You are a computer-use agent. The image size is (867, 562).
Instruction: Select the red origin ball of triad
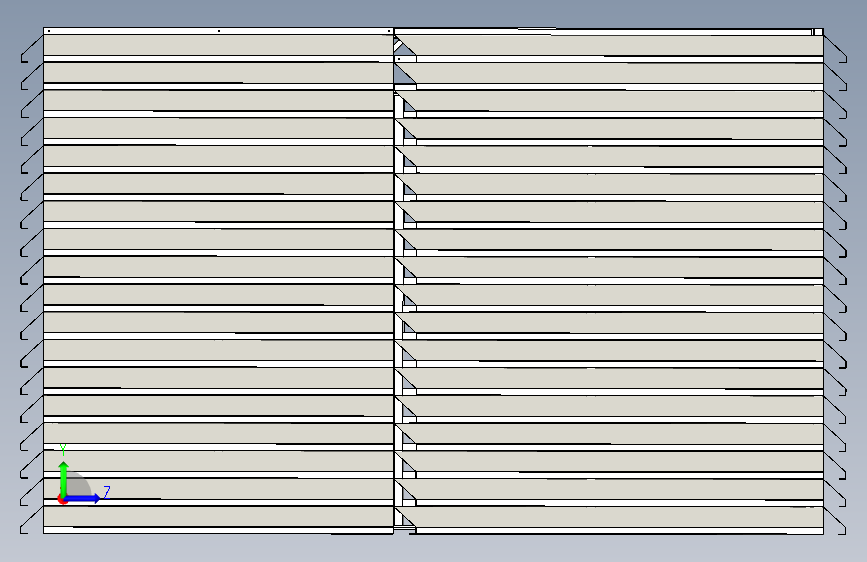pyautogui.click(x=62, y=500)
